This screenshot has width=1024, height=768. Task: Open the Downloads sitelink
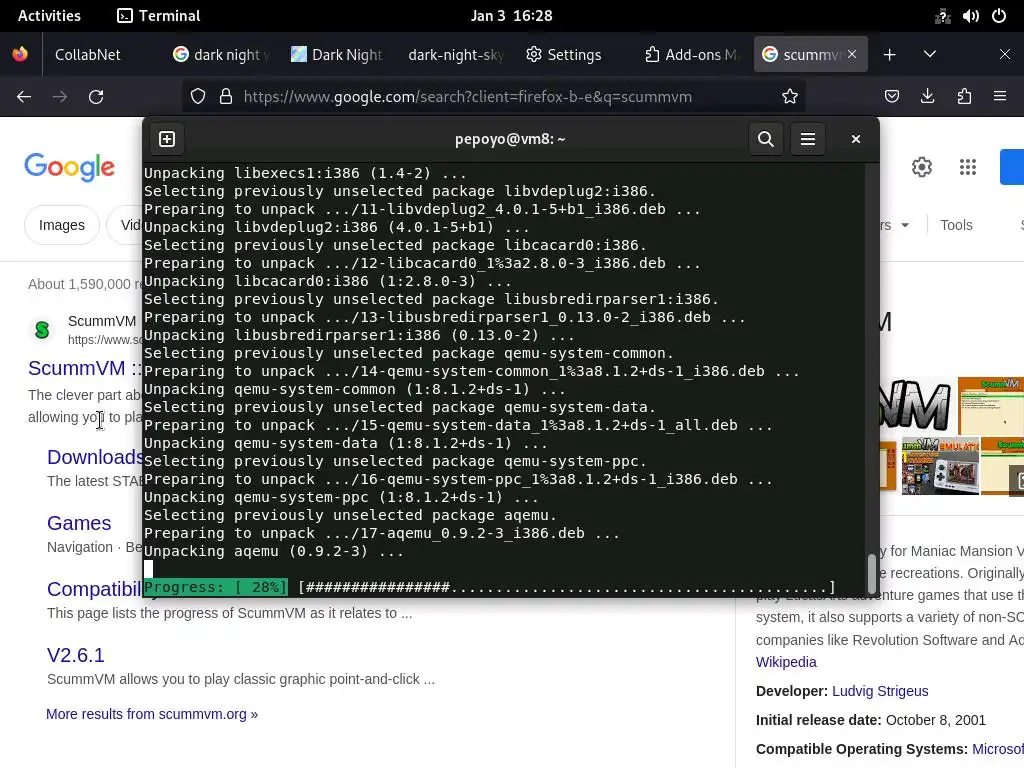coord(95,457)
